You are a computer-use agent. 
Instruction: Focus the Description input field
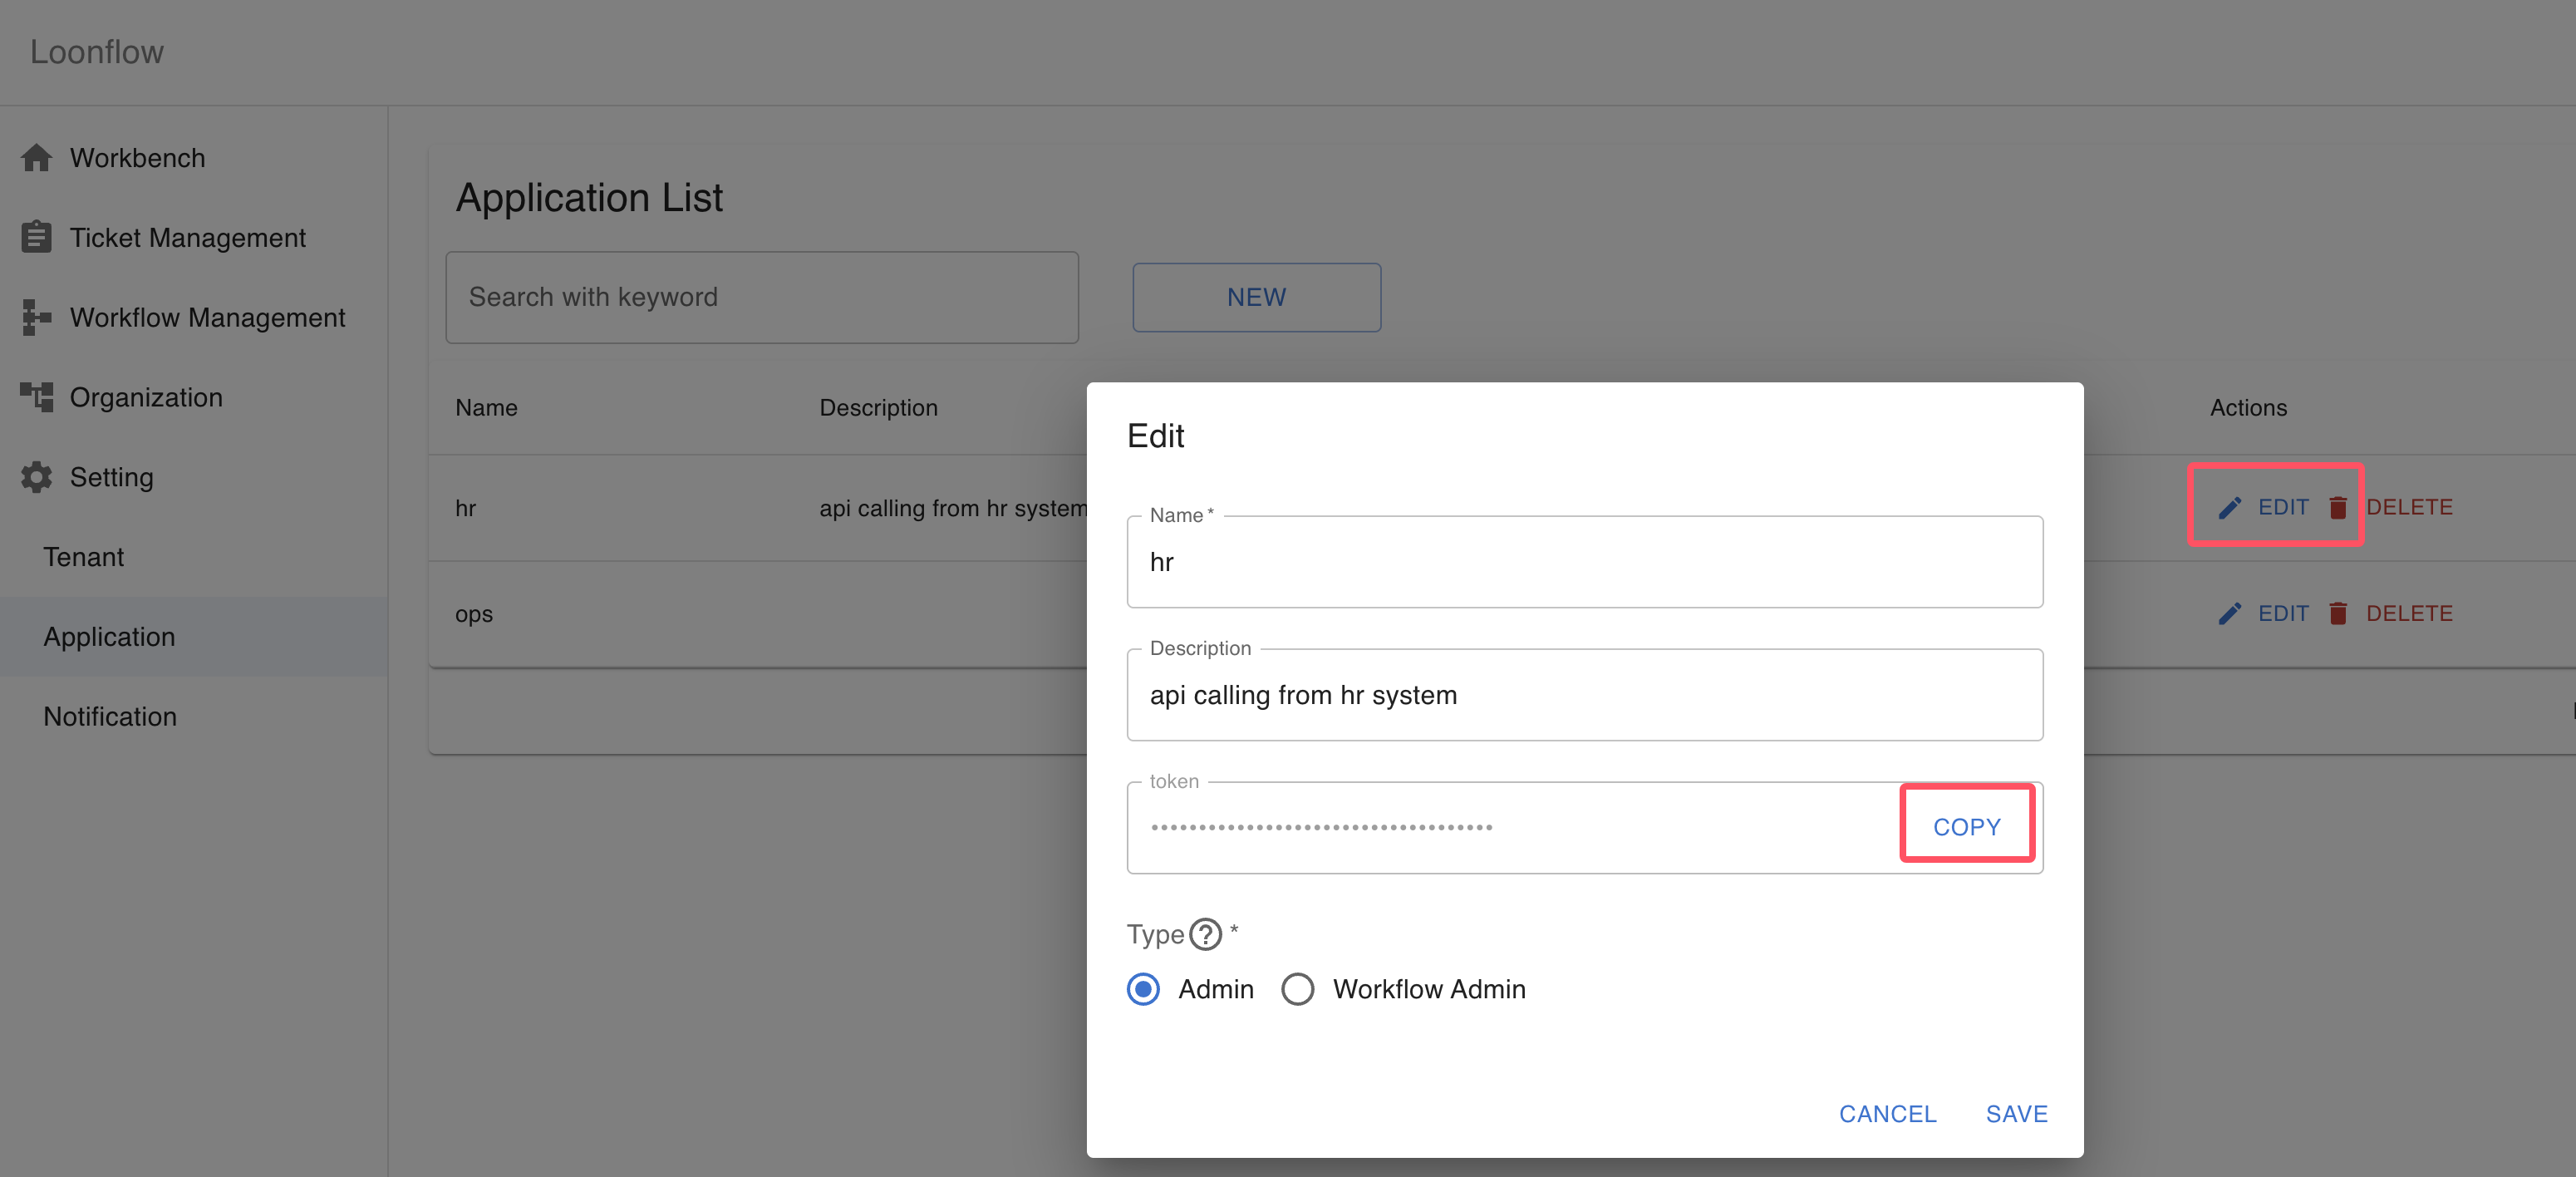point(1585,695)
